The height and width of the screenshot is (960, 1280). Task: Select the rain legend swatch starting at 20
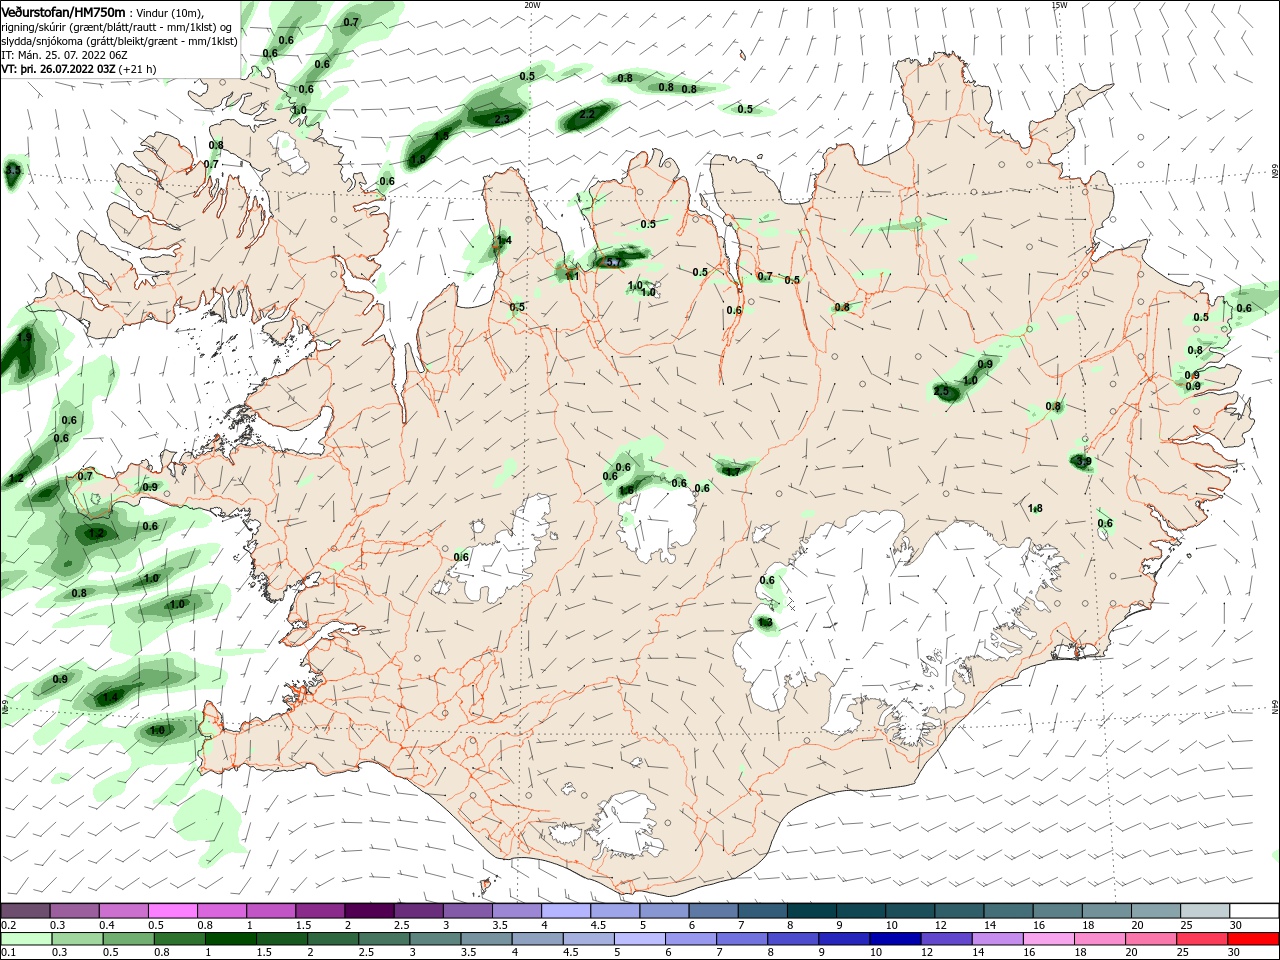(x=1150, y=939)
